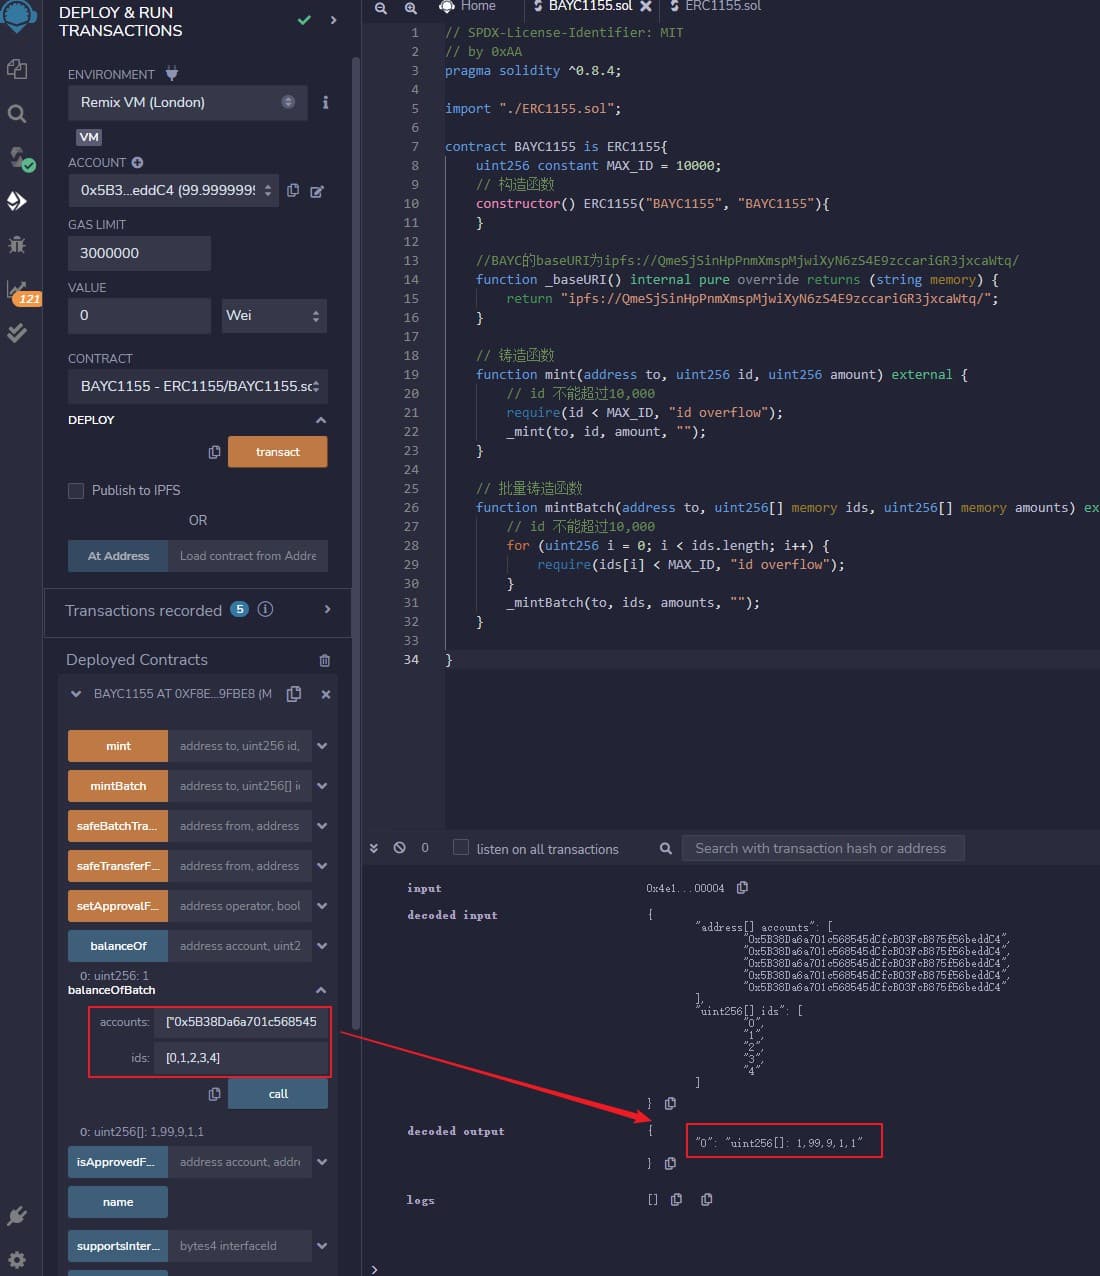The height and width of the screenshot is (1276, 1100).
Task: Click the zoom in editor icon
Action: tap(411, 8)
